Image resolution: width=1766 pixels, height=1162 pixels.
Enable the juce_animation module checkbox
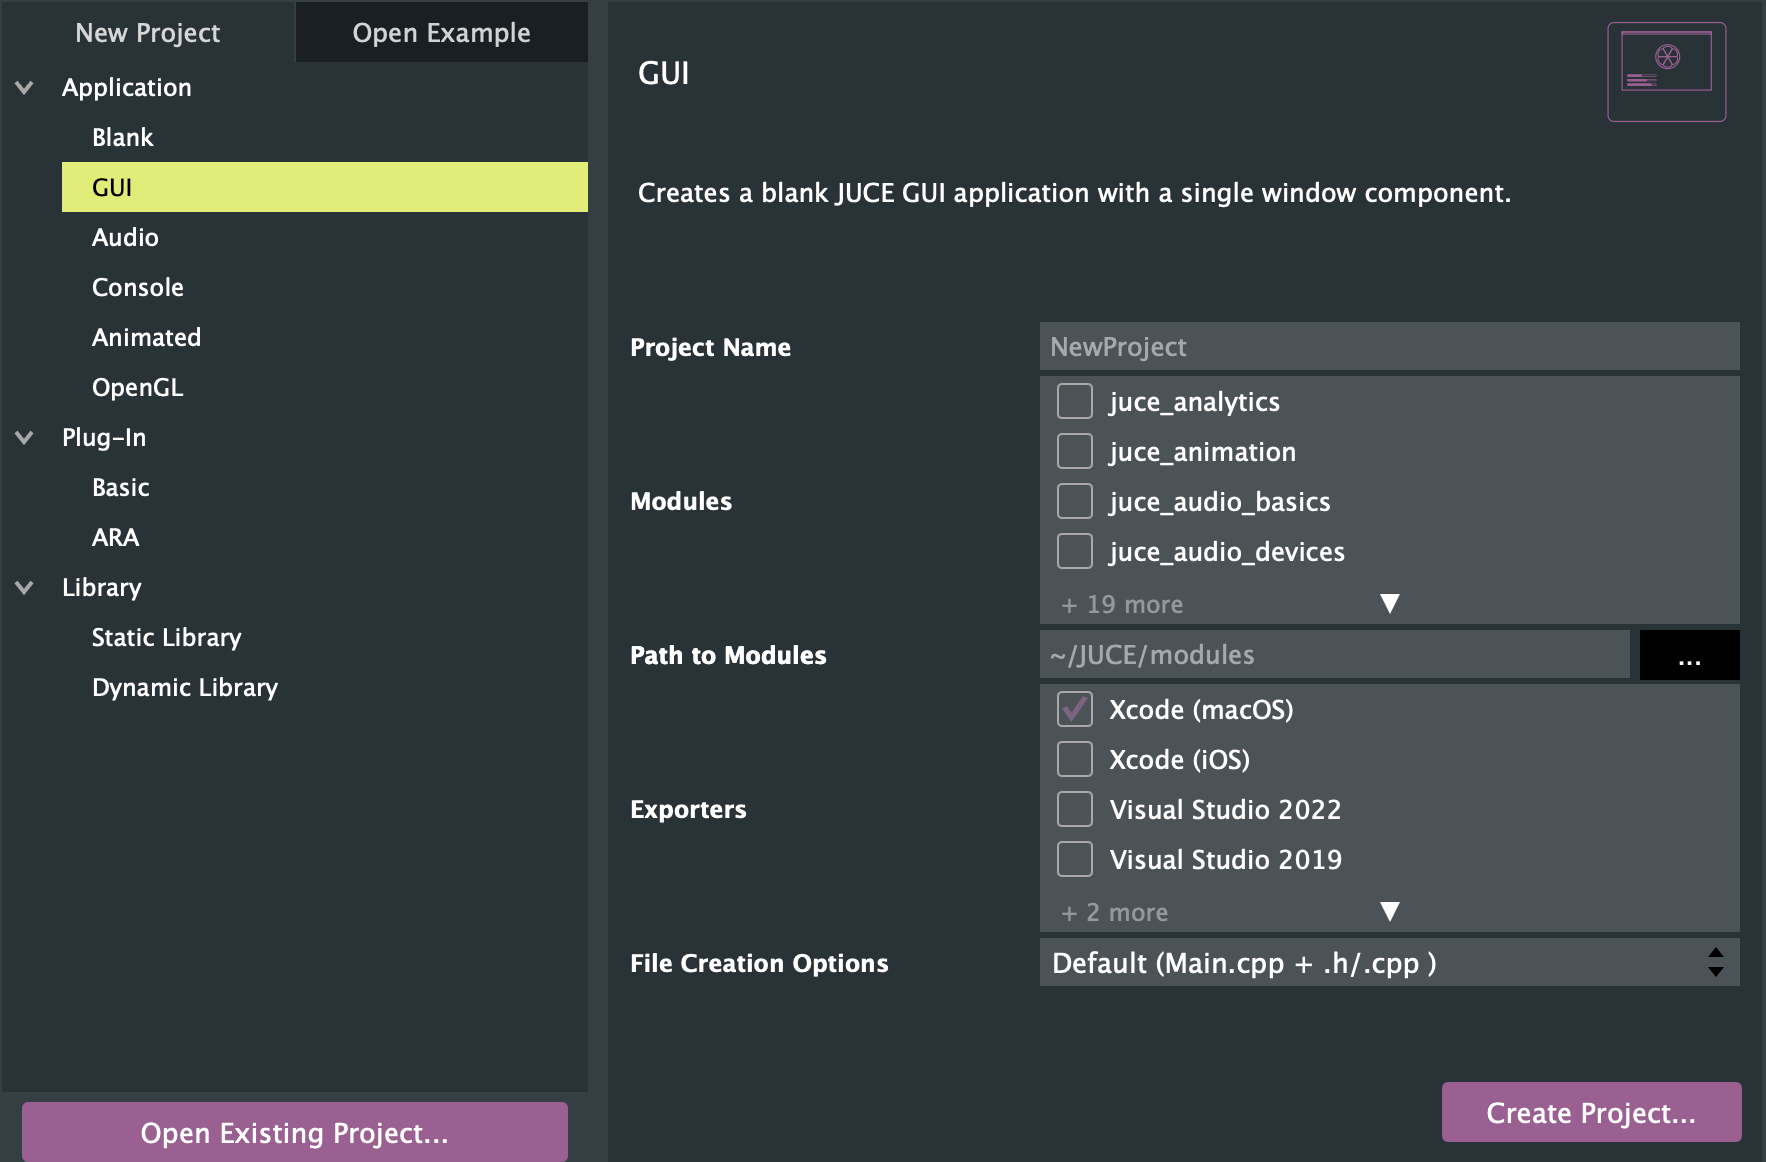pos(1075,451)
